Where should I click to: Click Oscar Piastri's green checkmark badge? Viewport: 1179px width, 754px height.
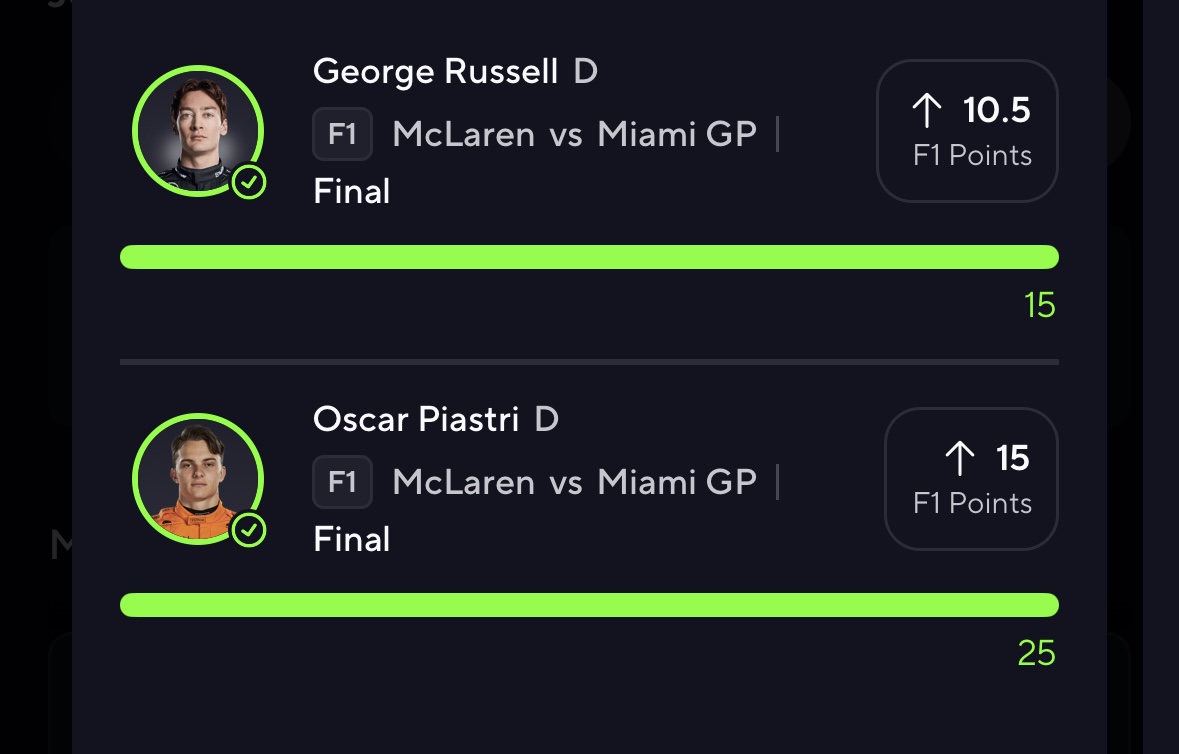pyautogui.click(x=249, y=530)
